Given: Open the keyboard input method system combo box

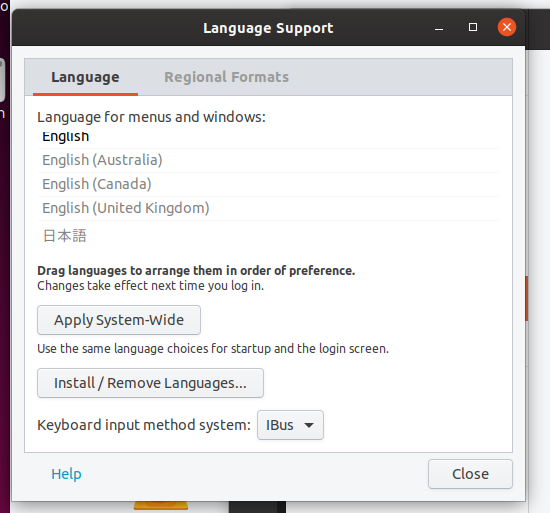Looking at the screenshot, I should pyautogui.click(x=290, y=425).
